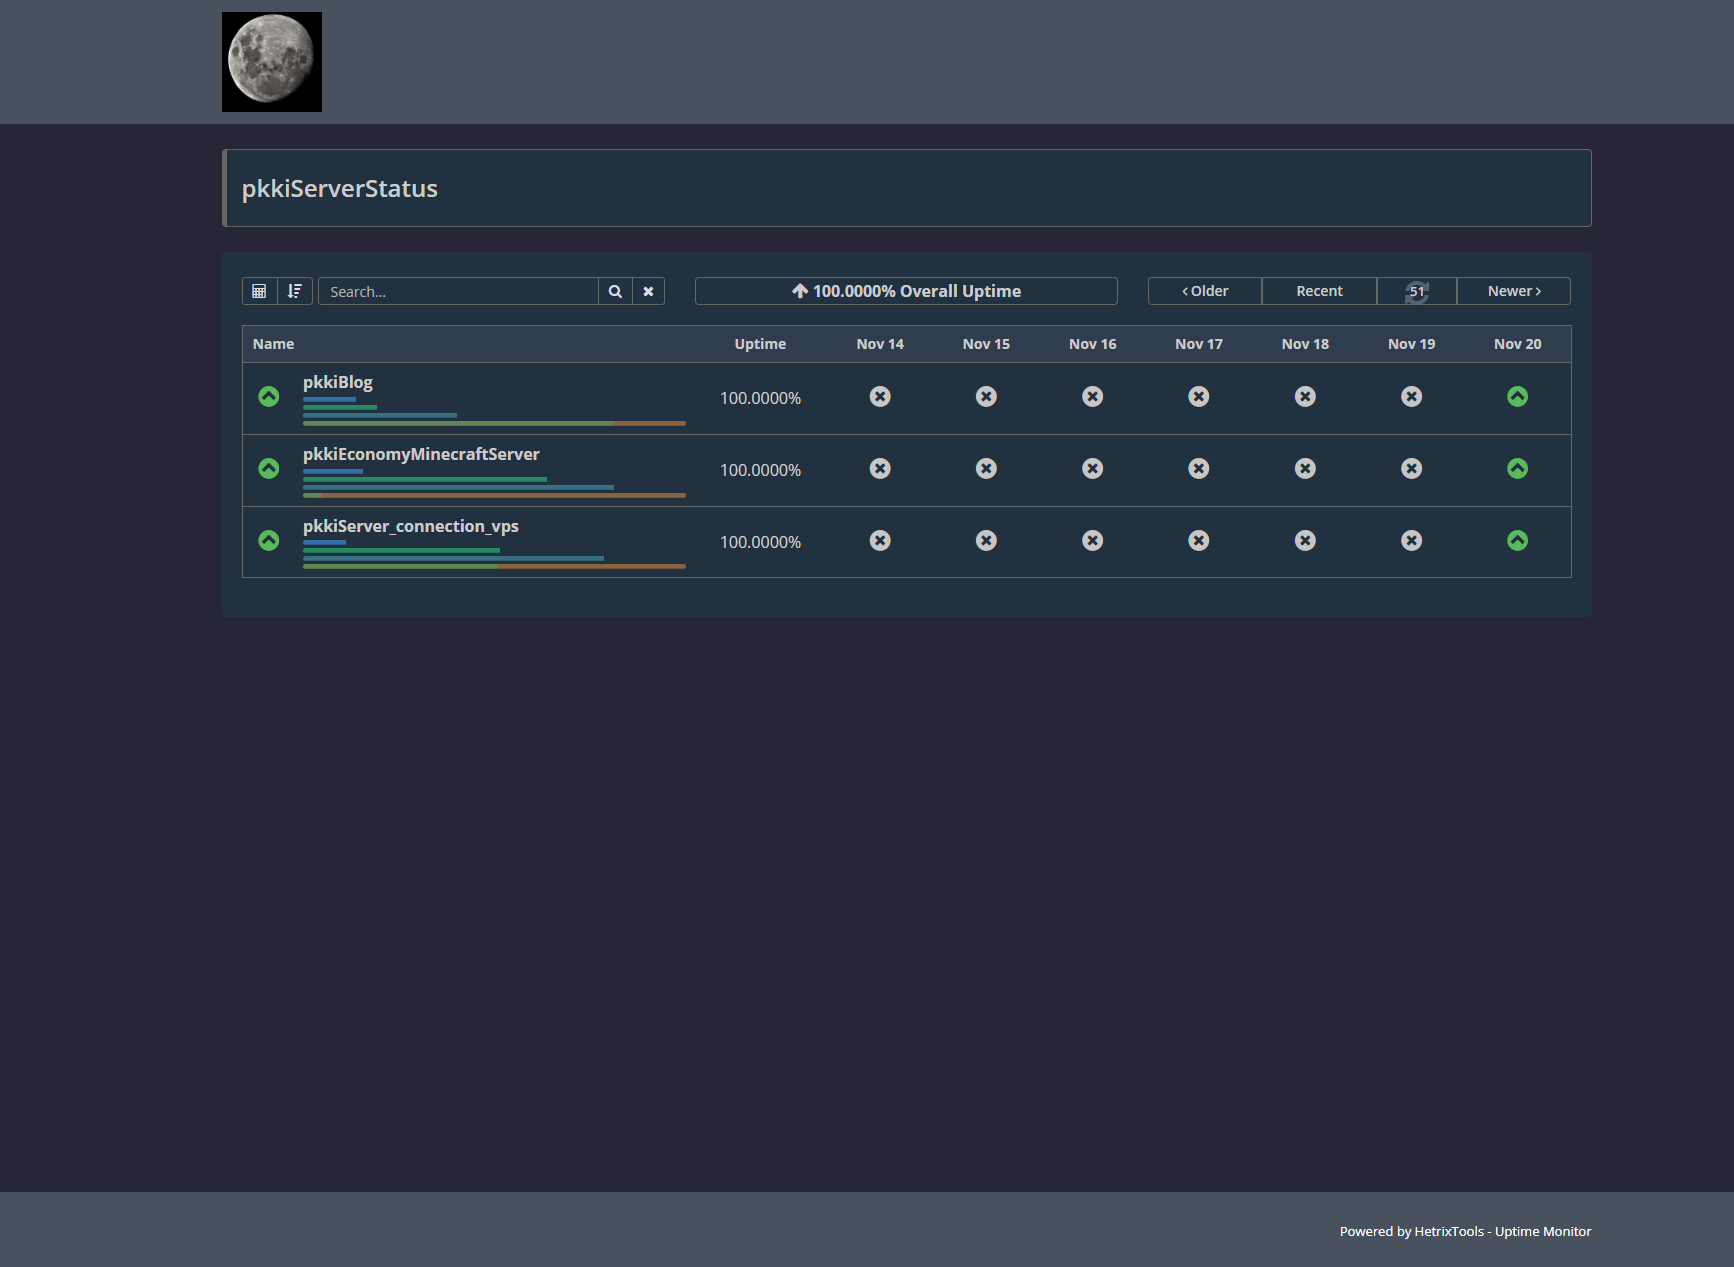The width and height of the screenshot is (1734, 1267).
Task: Go to Older date range
Action: point(1205,291)
